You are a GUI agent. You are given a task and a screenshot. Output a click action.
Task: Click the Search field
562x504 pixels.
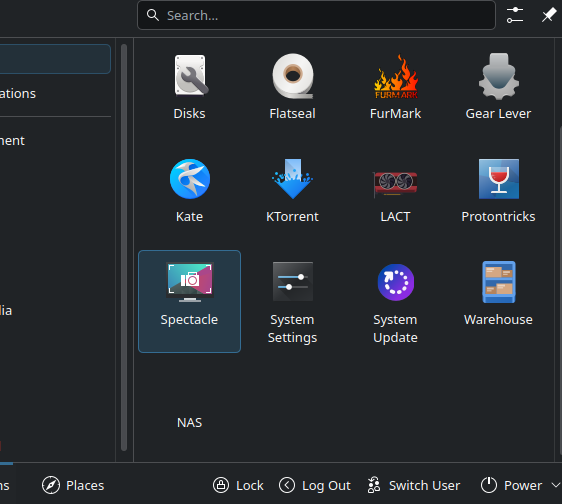[316, 15]
